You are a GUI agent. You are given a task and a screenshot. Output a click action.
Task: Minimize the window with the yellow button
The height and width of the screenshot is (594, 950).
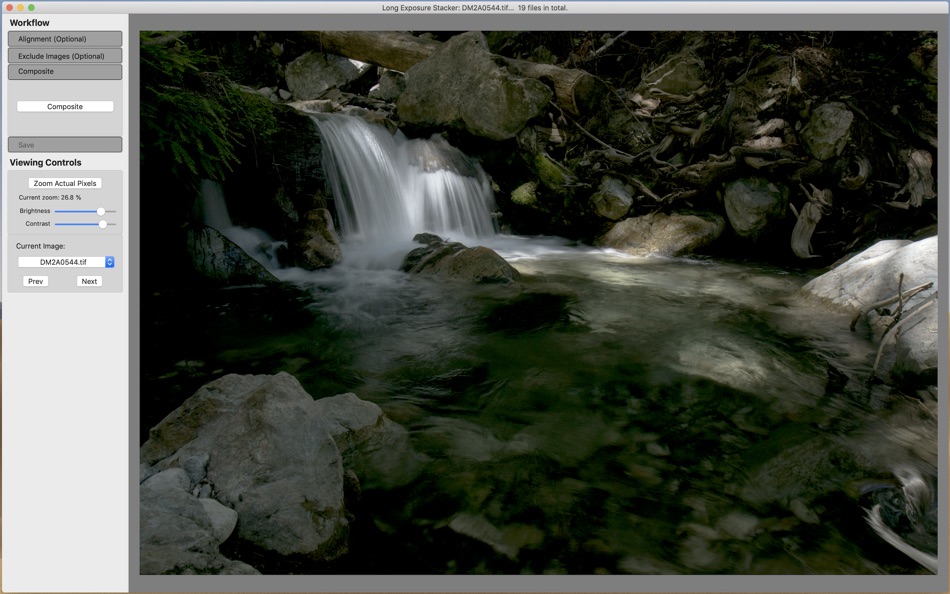tap(20, 7)
